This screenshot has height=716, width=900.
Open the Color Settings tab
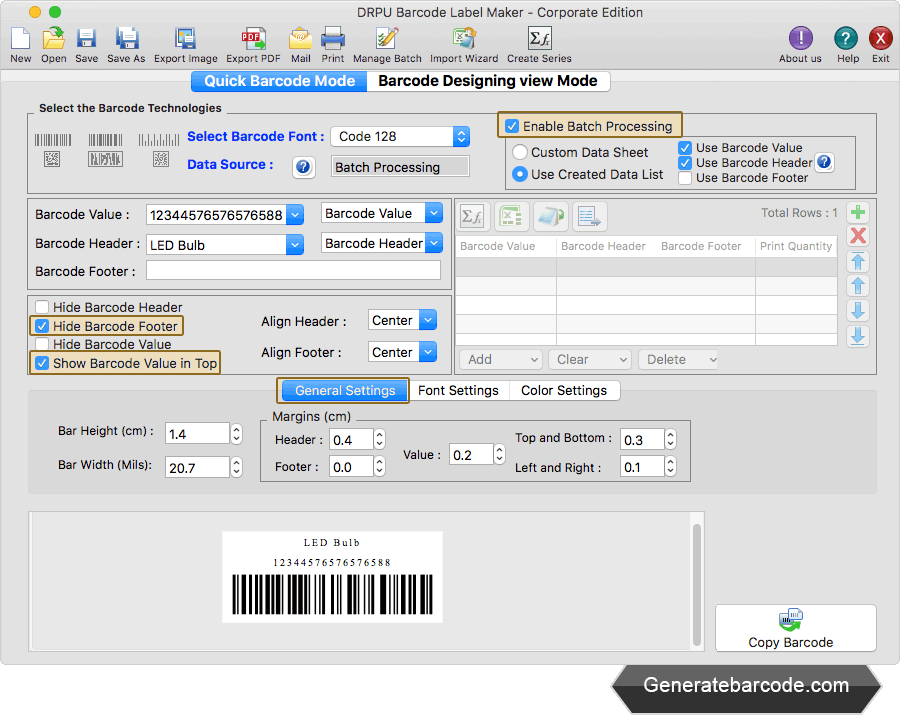pyautogui.click(x=564, y=390)
